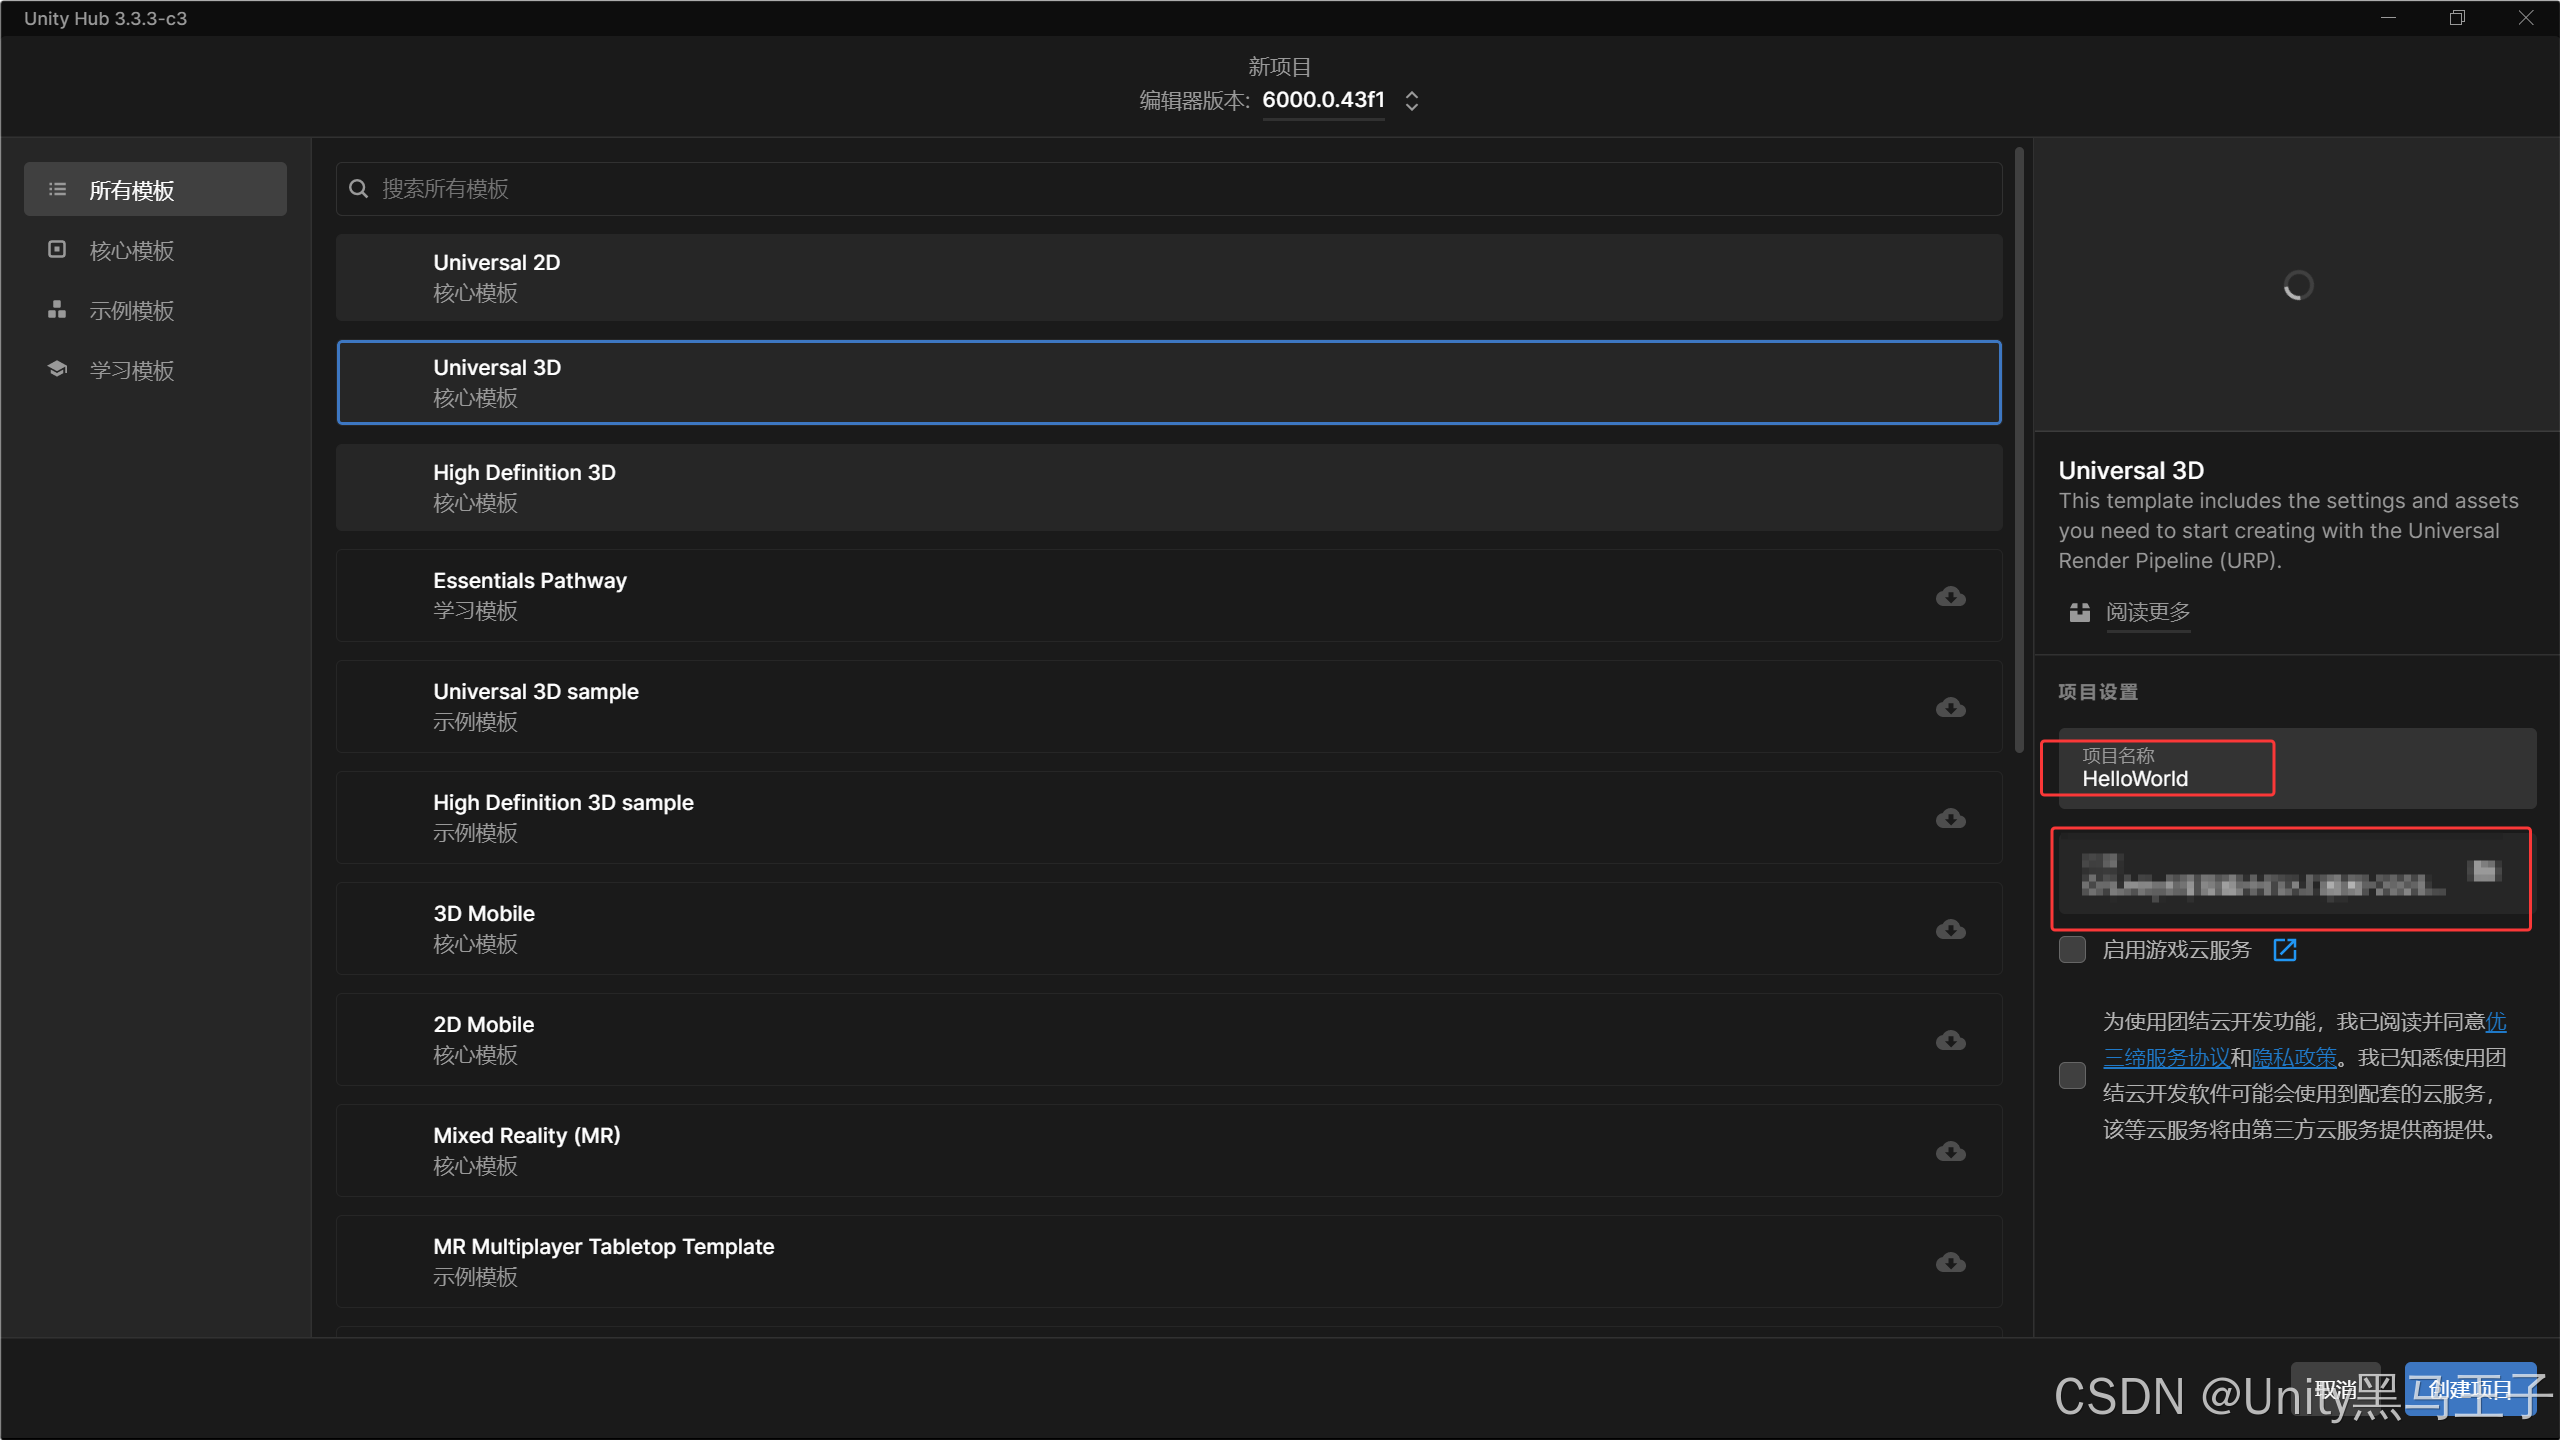Download the 3D Mobile template

point(1950,930)
